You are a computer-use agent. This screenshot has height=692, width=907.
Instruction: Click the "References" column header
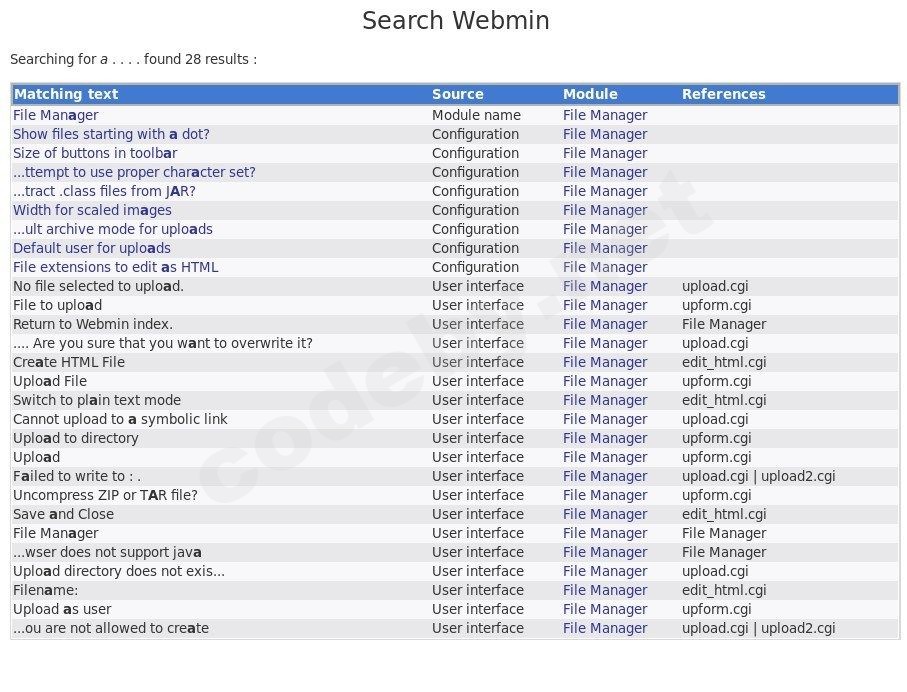click(724, 94)
